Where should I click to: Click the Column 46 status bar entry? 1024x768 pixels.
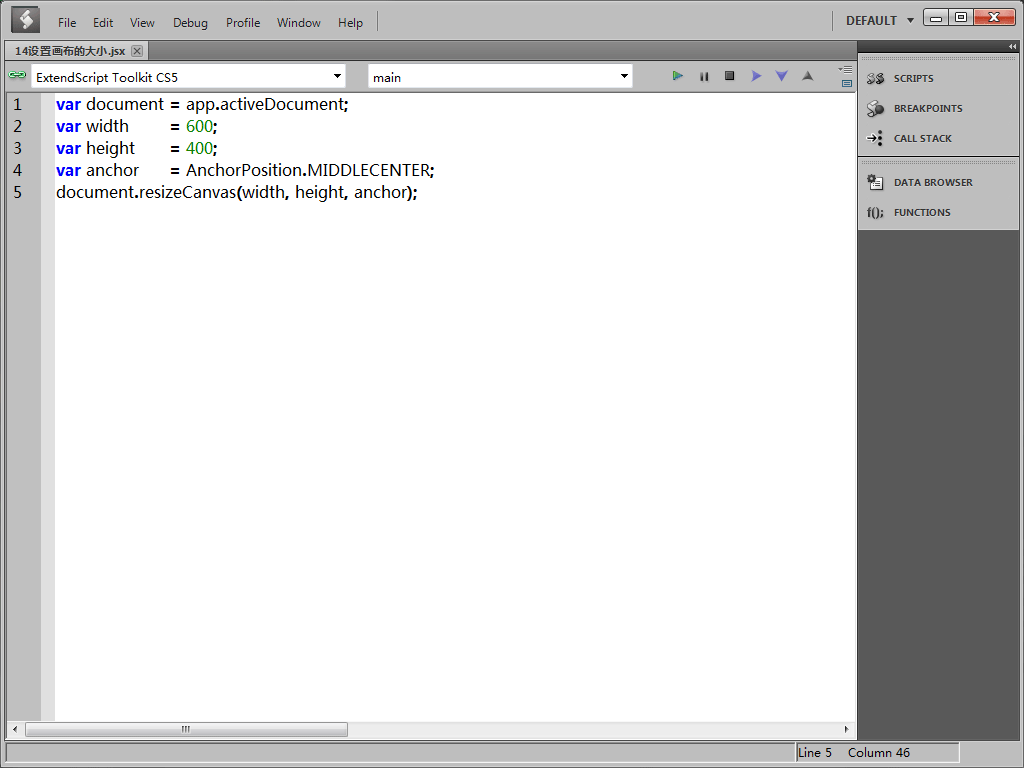(x=878, y=752)
